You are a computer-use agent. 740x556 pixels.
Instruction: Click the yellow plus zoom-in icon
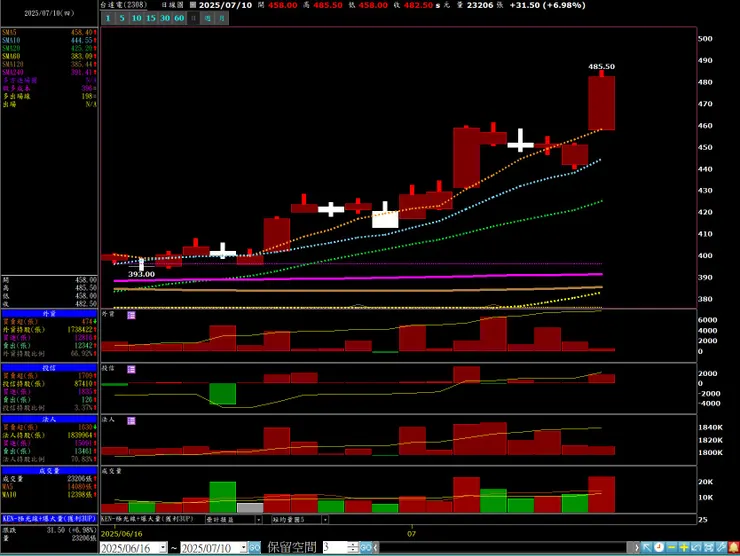click(x=684, y=548)
